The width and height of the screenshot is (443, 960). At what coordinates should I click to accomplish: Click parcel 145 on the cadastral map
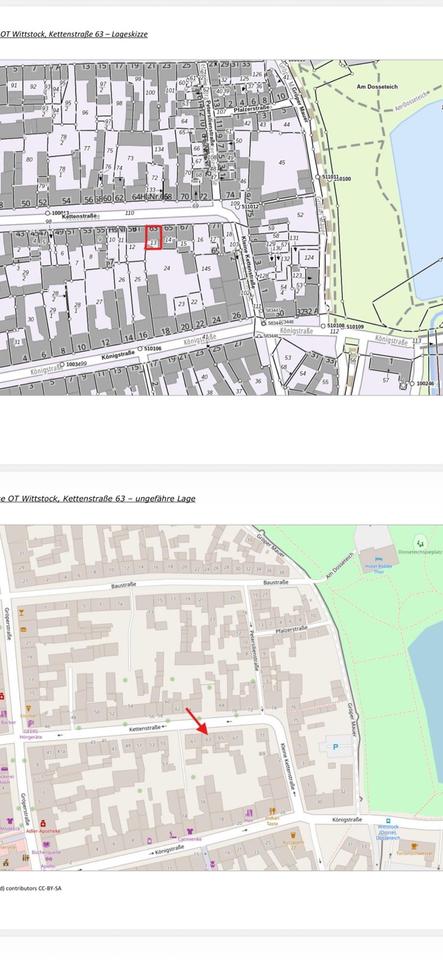pyautogui.click(x=206, y=268)
